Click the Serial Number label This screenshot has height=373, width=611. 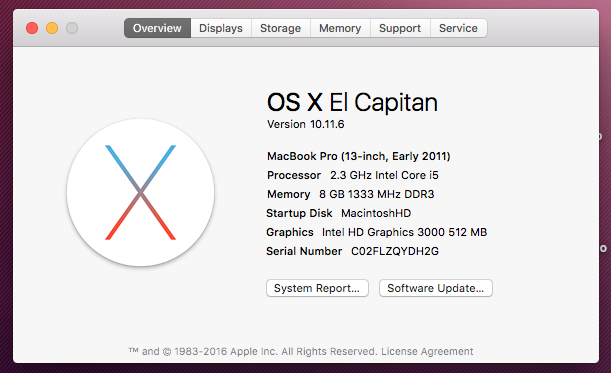pos(304,251)
